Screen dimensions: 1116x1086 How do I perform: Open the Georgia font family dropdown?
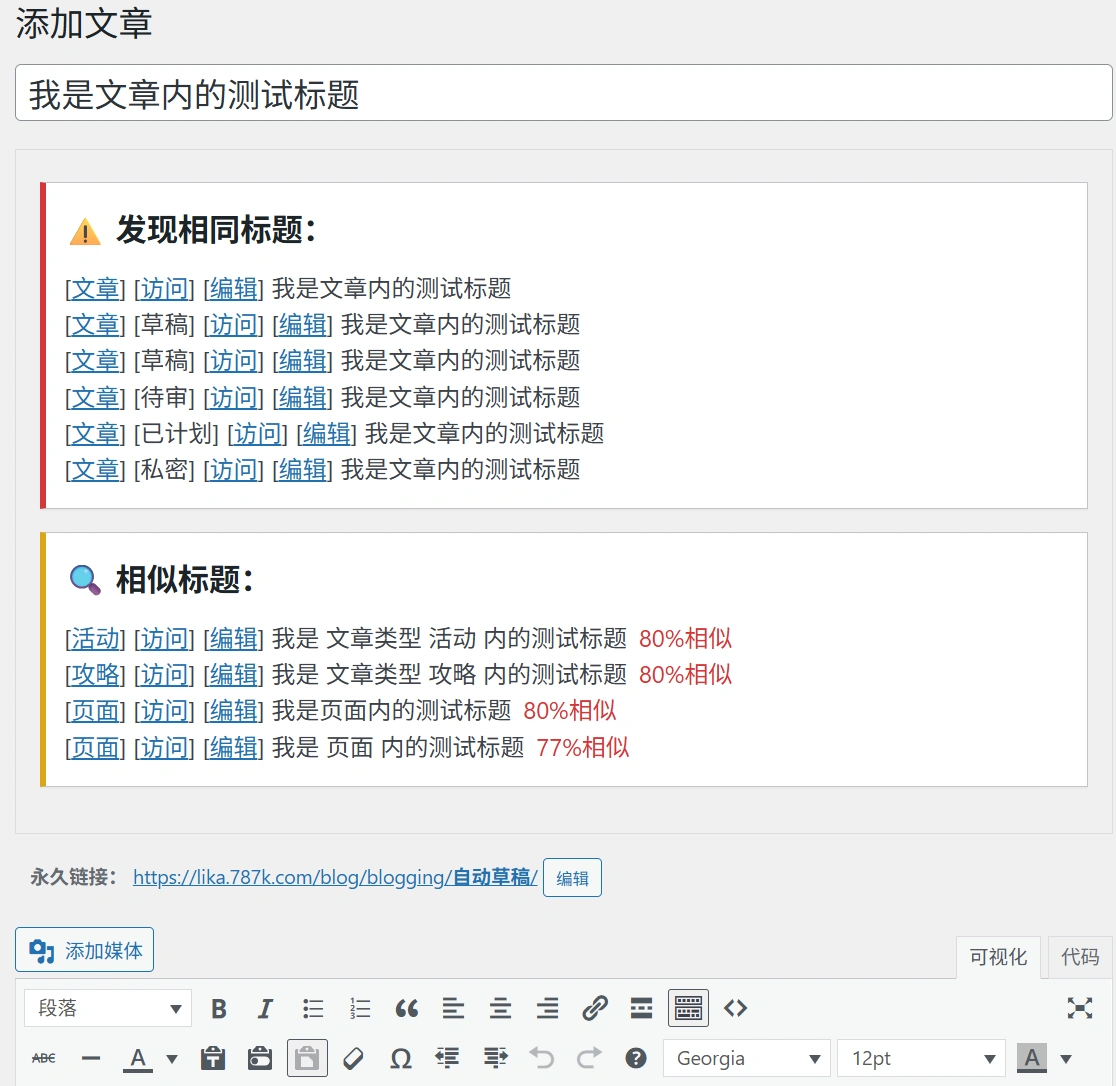point(748,1058)
